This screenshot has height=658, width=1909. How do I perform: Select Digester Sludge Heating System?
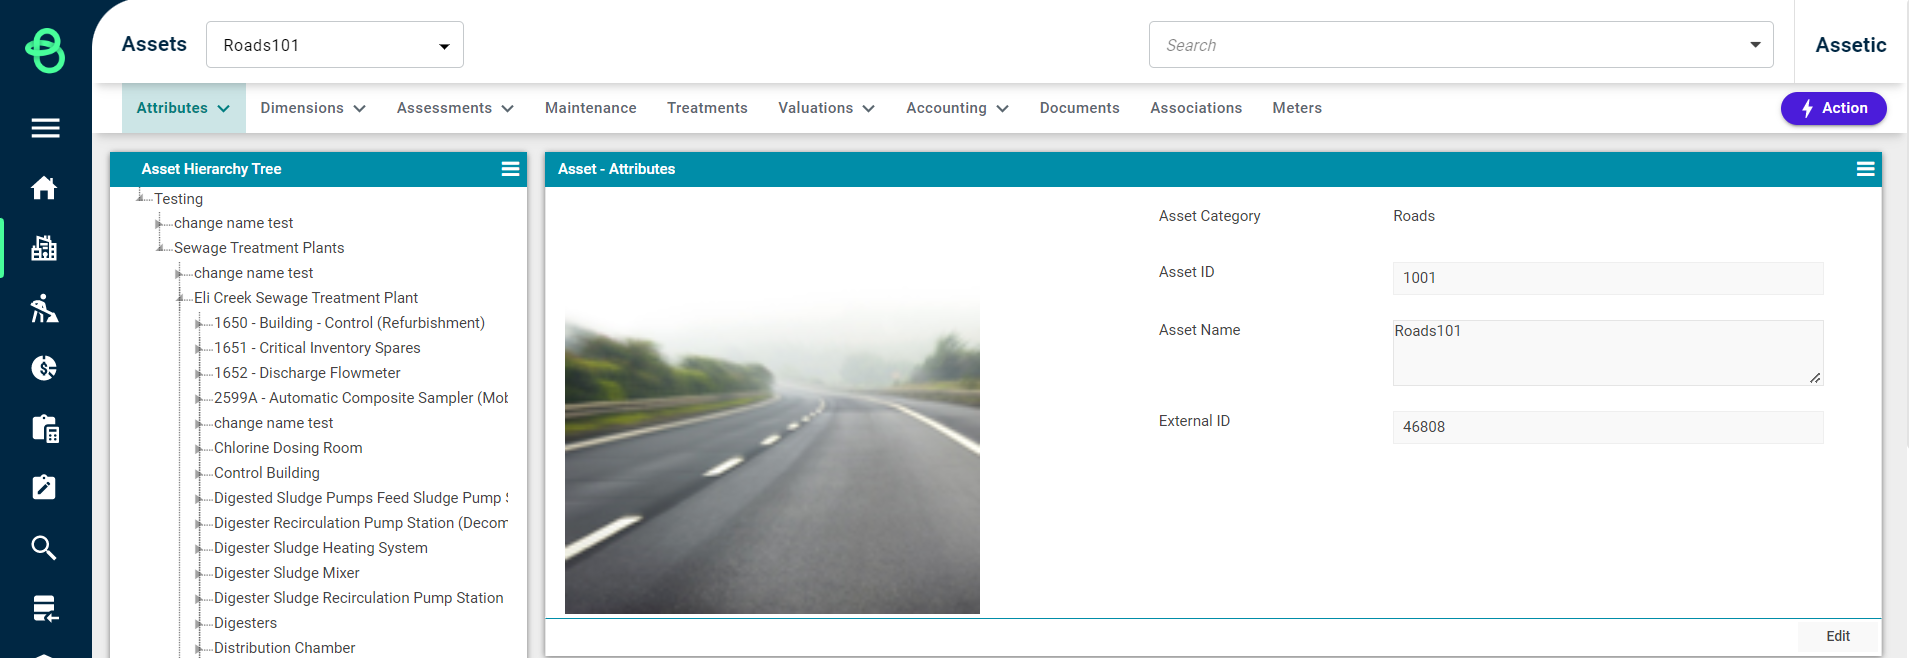click(x=321, y=548)
